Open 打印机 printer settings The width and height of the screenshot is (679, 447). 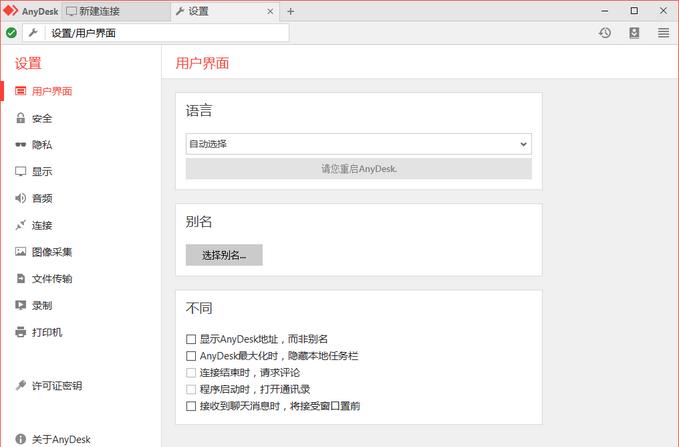tap(46, 332)
